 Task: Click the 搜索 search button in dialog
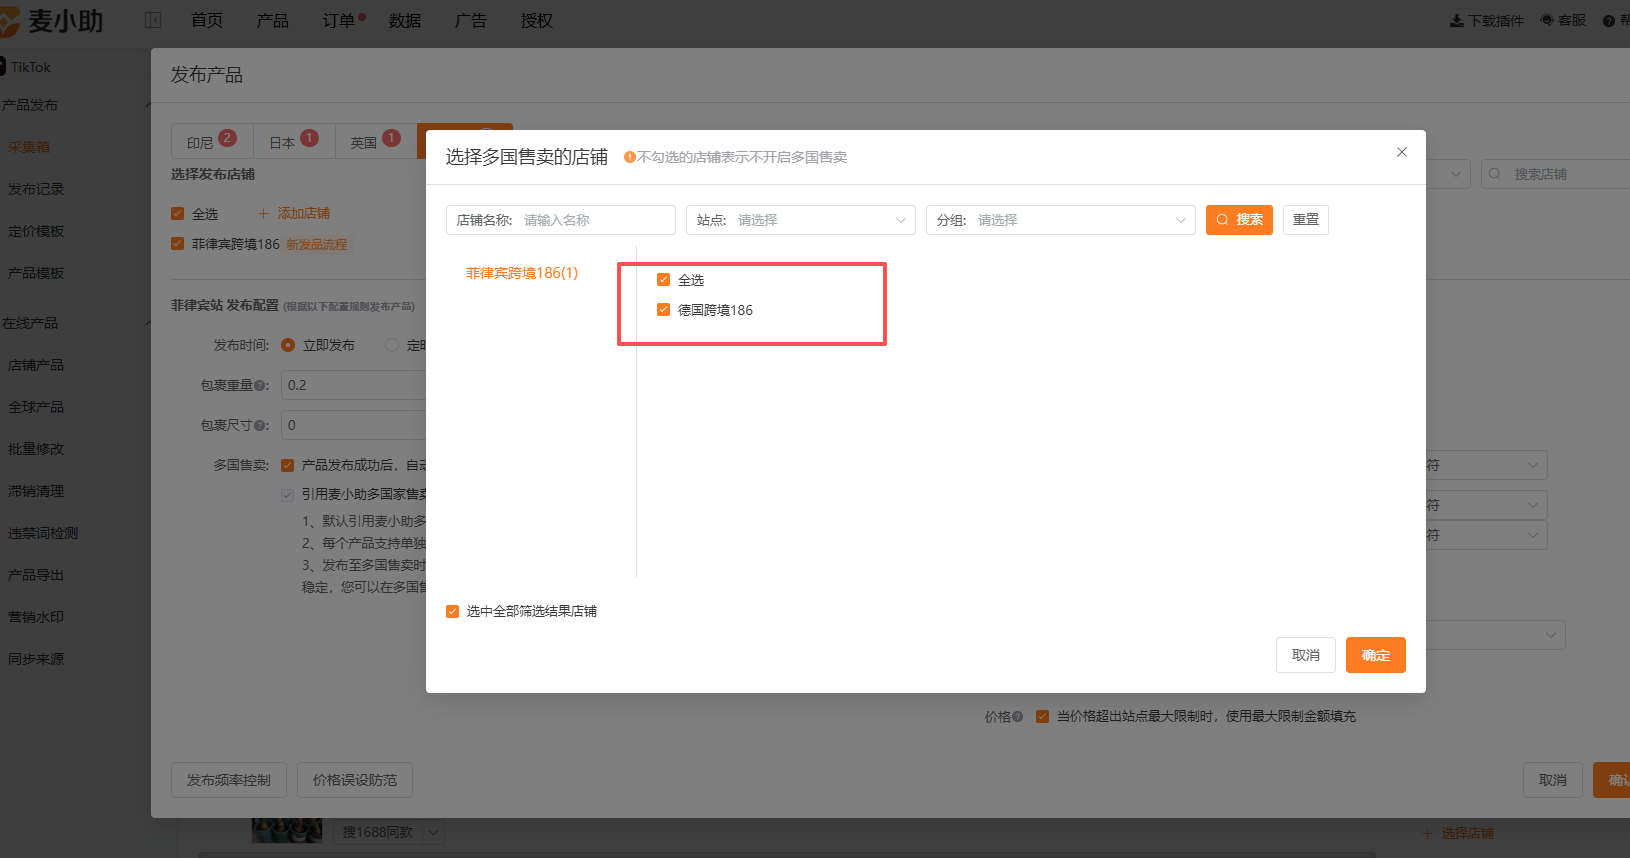(x=1239, y=220)
